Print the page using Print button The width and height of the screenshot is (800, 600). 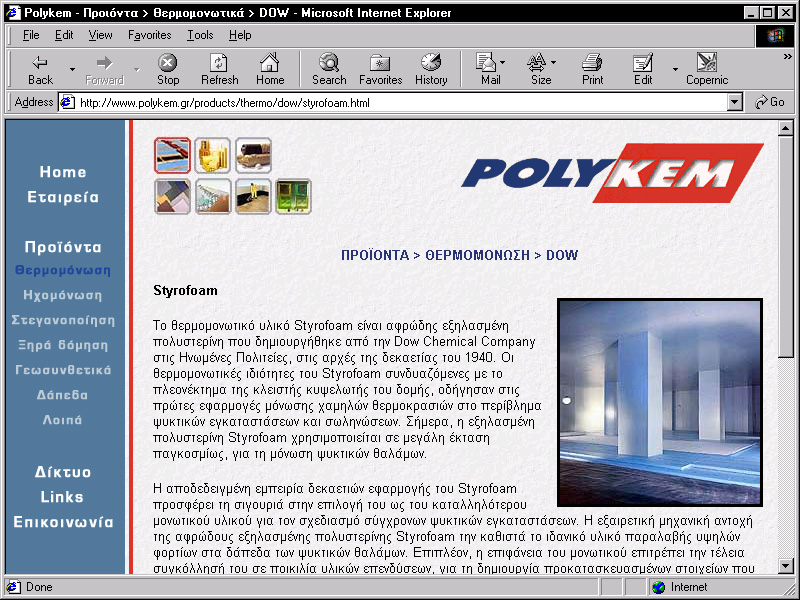592,69
